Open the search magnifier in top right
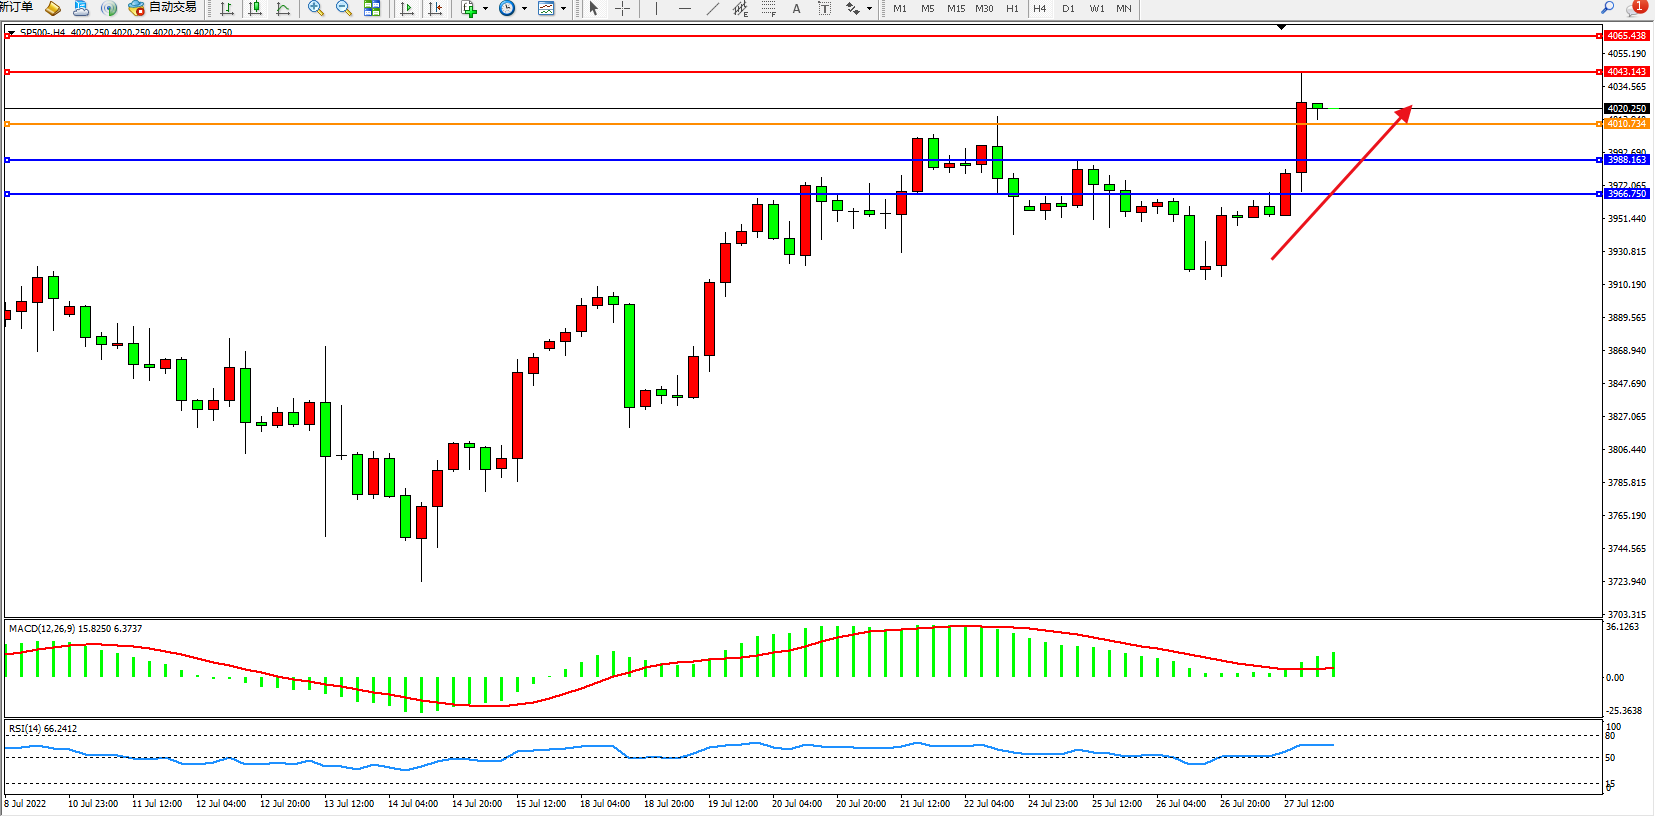Viewport: 1655px width, 817px height. point(1608,8)
